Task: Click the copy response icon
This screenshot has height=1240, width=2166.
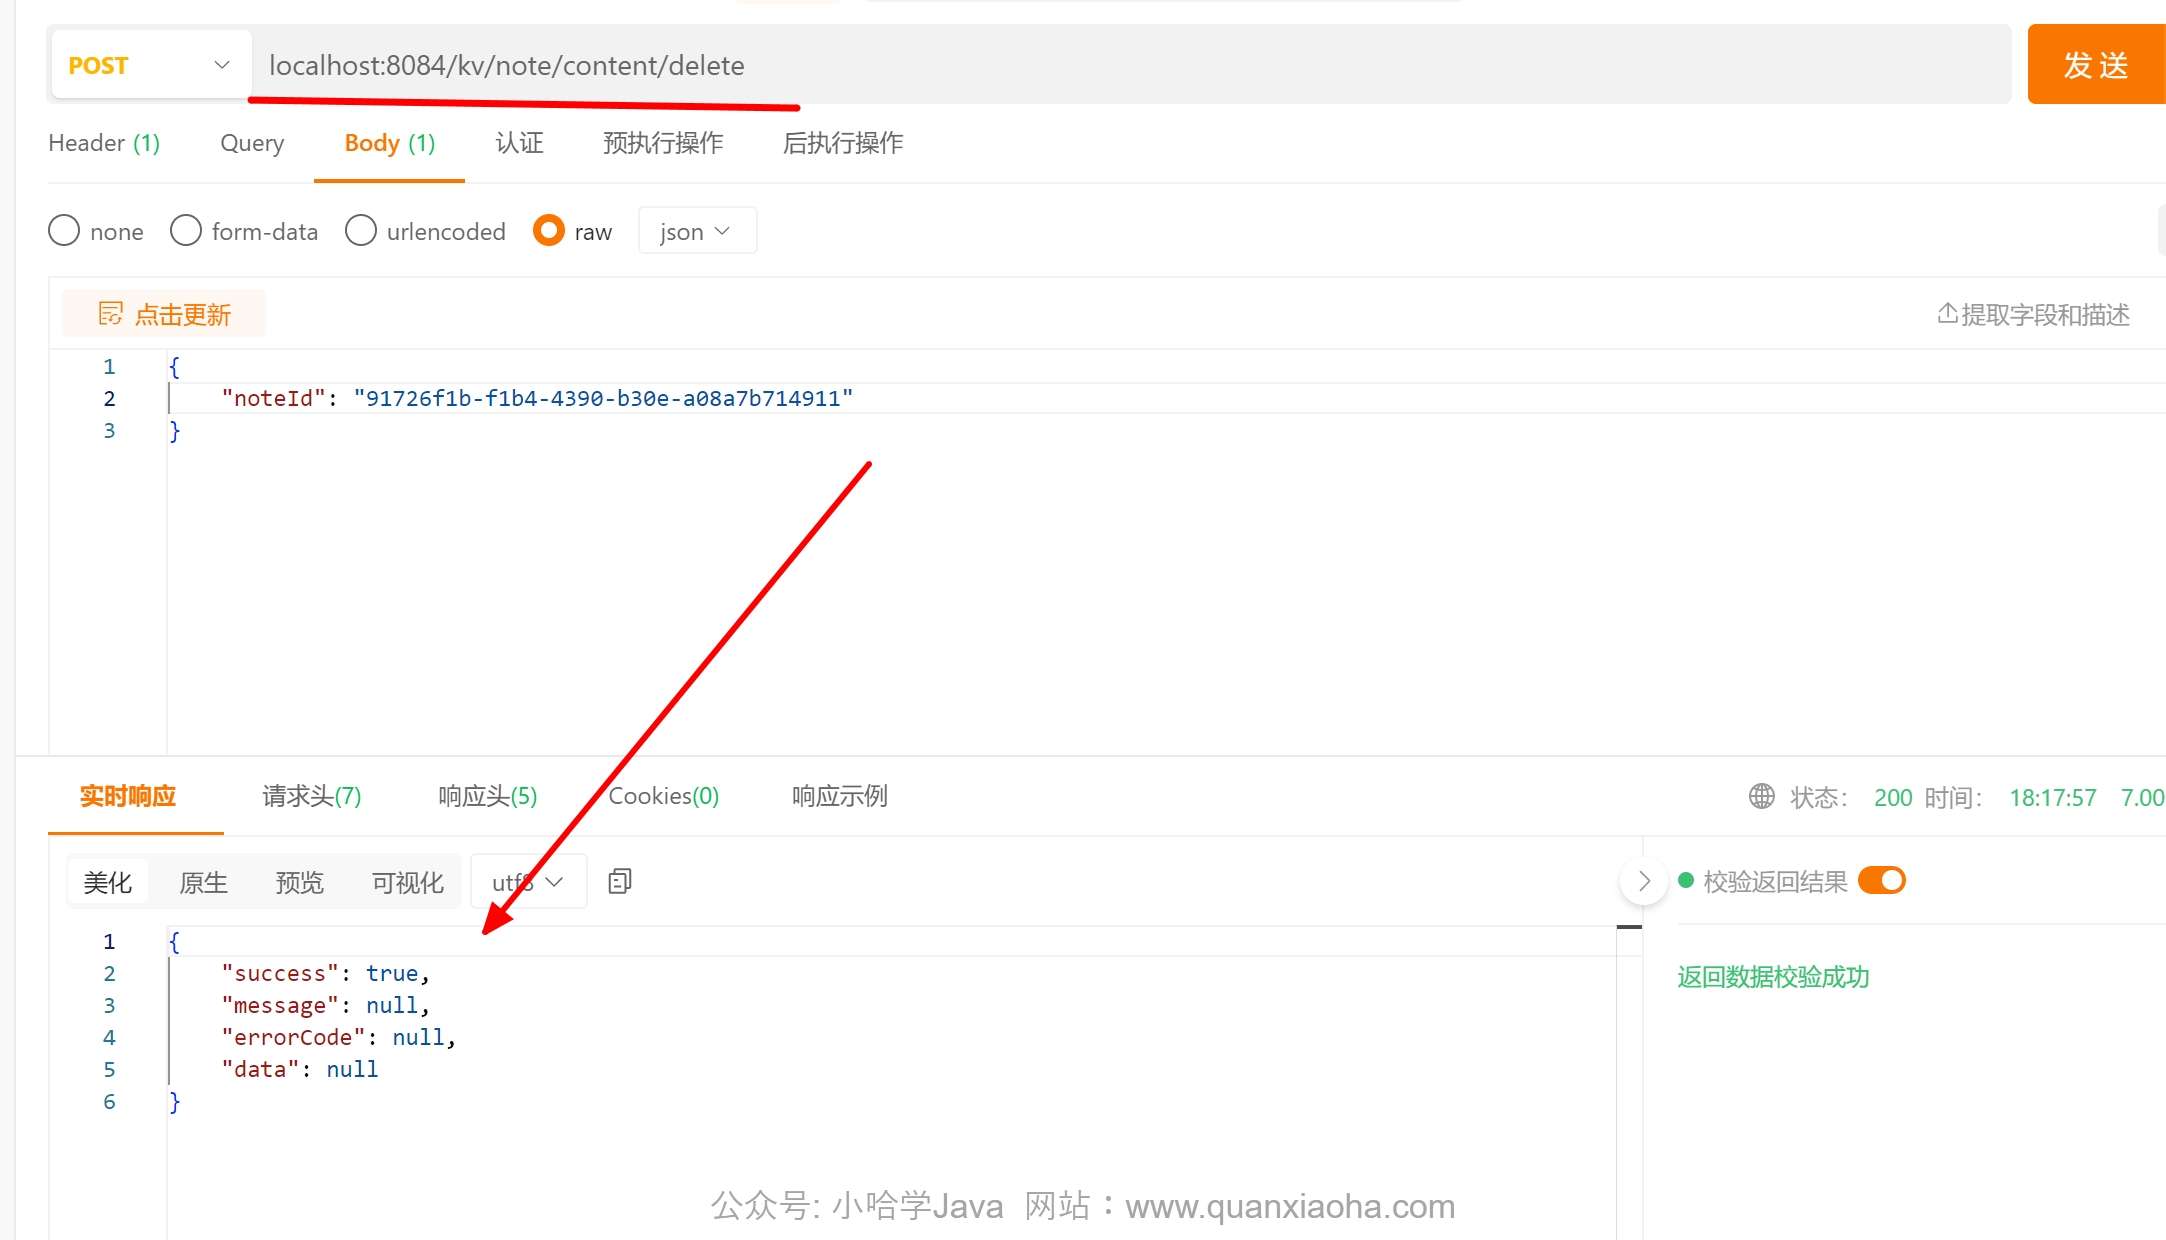Action: tap(619, 881)
